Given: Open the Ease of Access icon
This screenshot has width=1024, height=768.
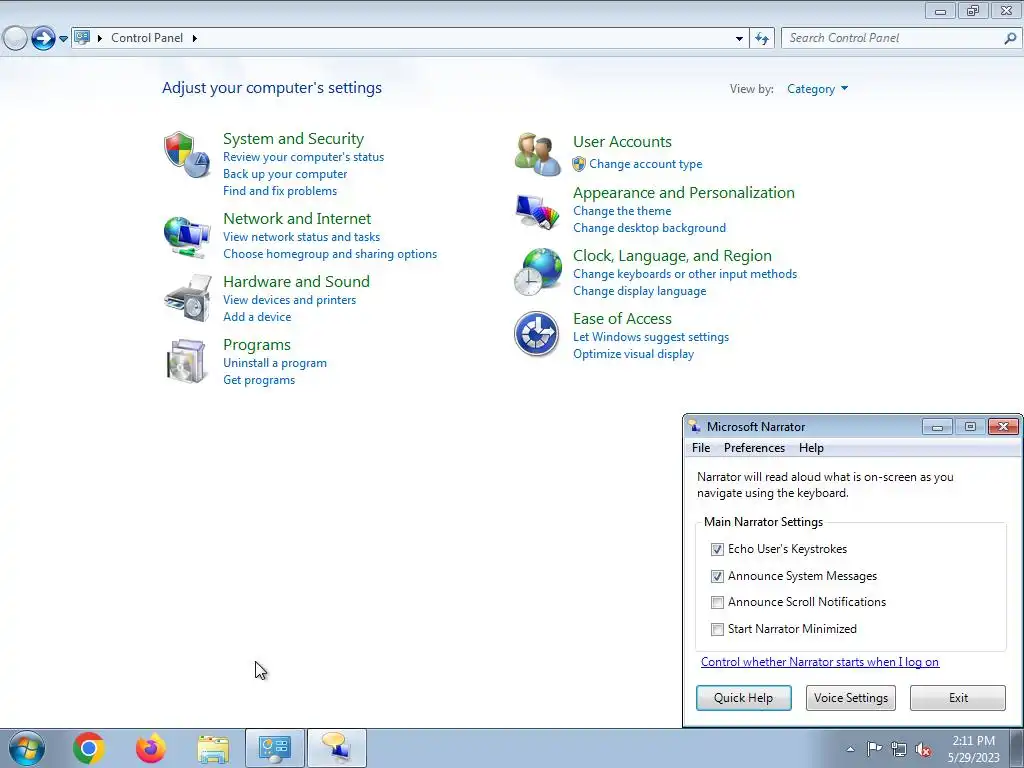Looking at the screenshot, I should tap(536, 334).
